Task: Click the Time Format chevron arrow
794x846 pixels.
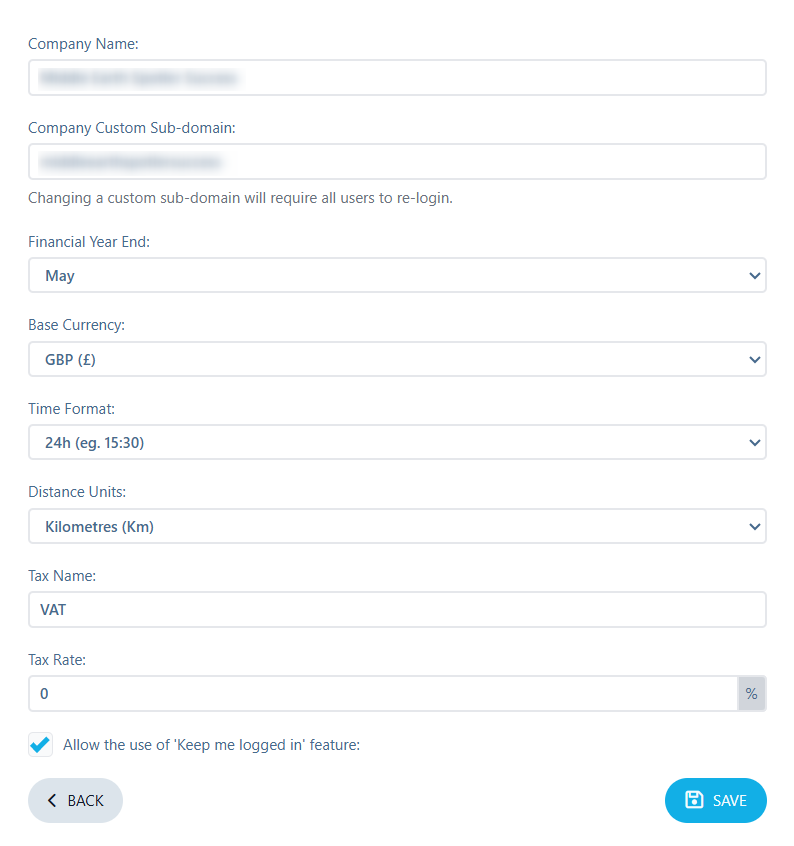Action: [x=755, y=443]
